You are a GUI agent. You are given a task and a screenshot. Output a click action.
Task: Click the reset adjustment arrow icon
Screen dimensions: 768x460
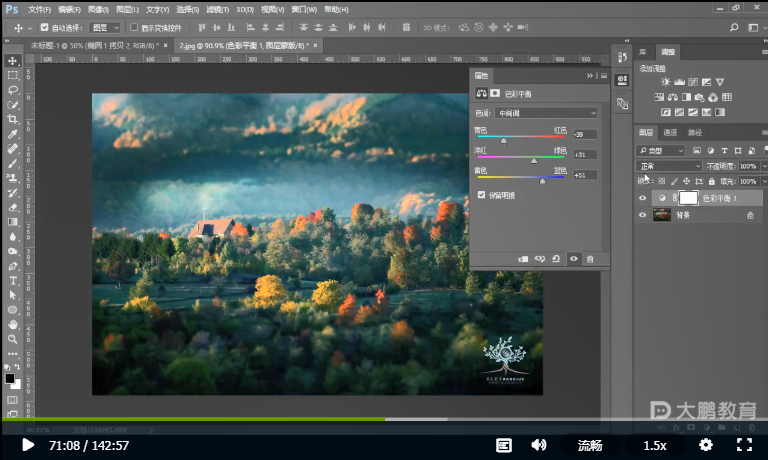556,259
